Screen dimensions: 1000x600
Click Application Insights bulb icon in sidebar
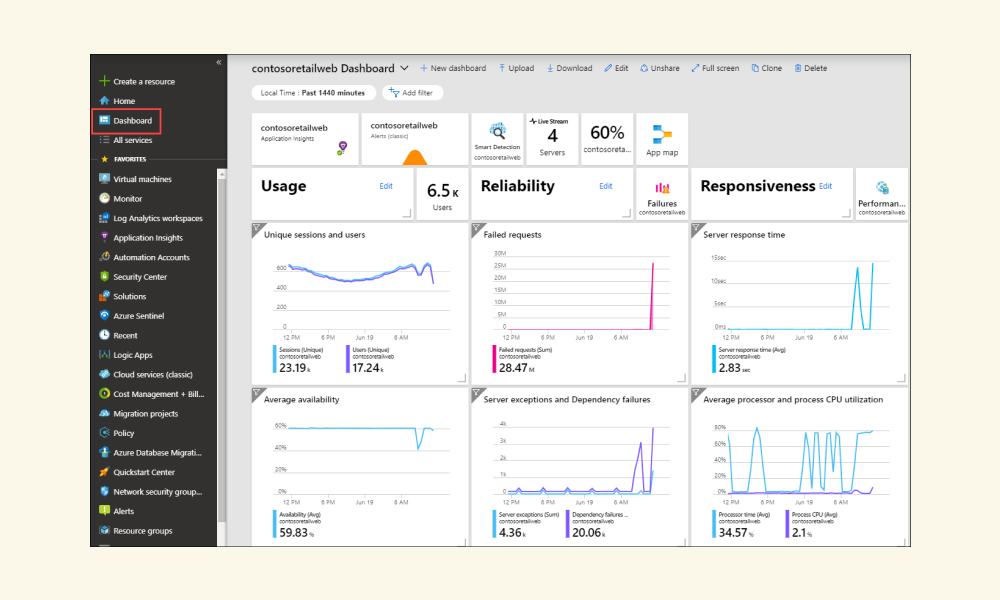coord(105,237)
